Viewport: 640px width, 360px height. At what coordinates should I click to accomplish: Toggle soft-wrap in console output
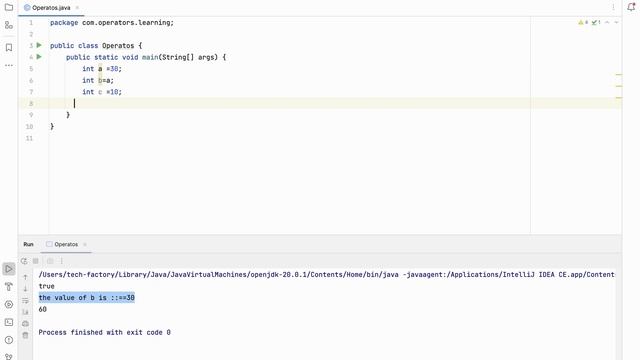(25, 300)
